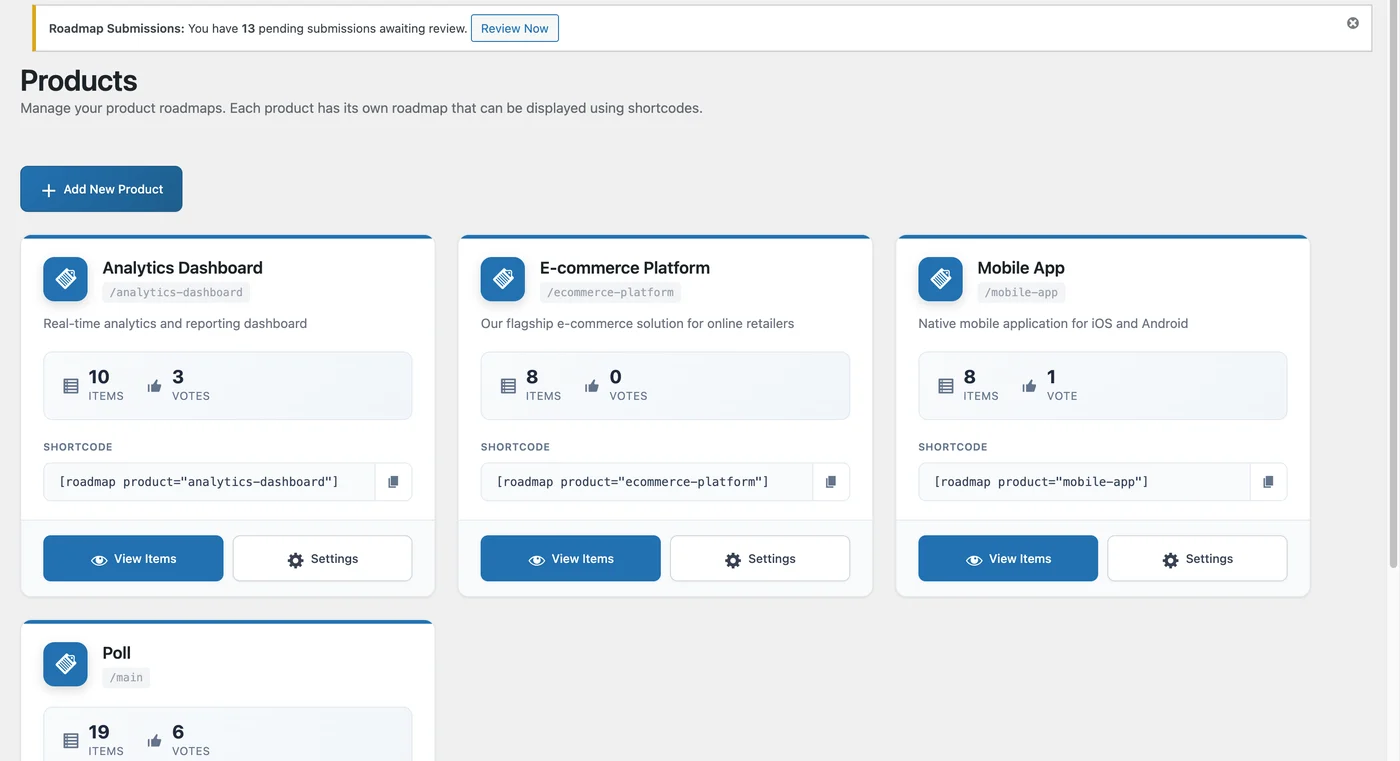Click the items list icon in Analytics Dashboard
Image resolution: width=1400 pixels, height=761 pixels.
71,386
